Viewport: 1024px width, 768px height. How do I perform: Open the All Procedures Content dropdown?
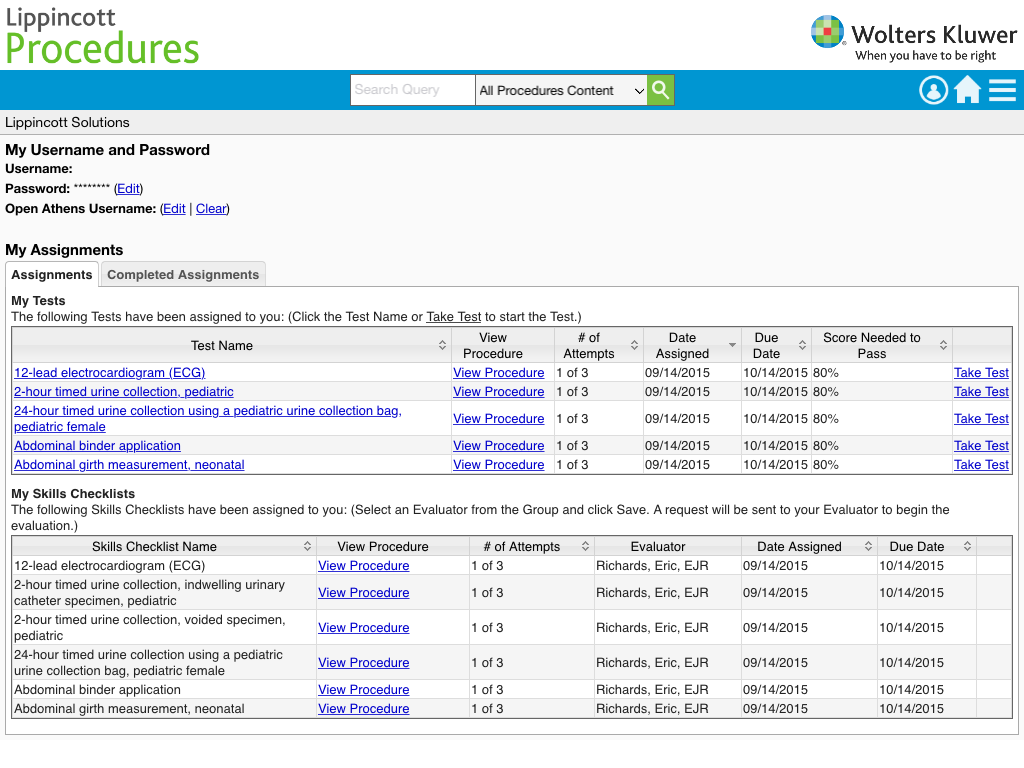click(x=561, y=90)
